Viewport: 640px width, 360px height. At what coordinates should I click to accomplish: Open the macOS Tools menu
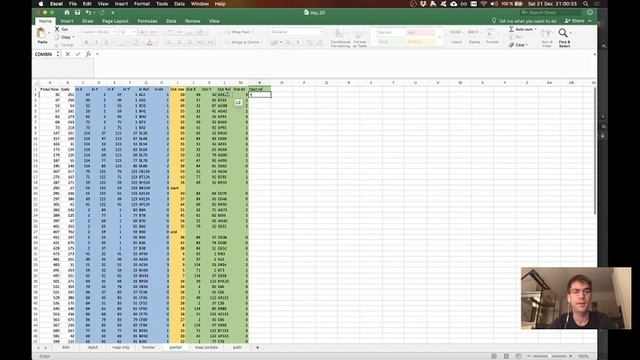[162, 4]
